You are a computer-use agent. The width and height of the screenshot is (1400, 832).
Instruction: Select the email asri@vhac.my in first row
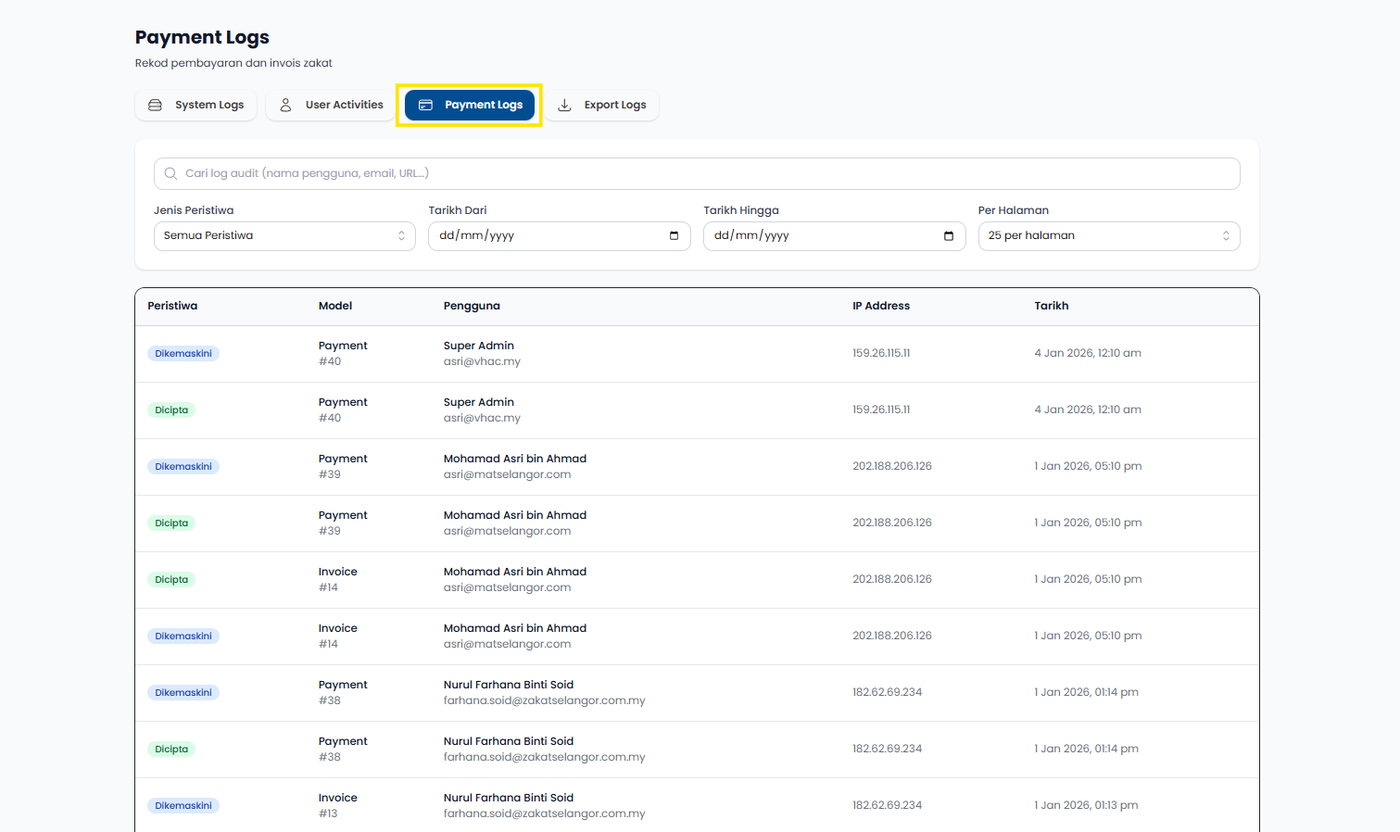(x=482, y=362)
